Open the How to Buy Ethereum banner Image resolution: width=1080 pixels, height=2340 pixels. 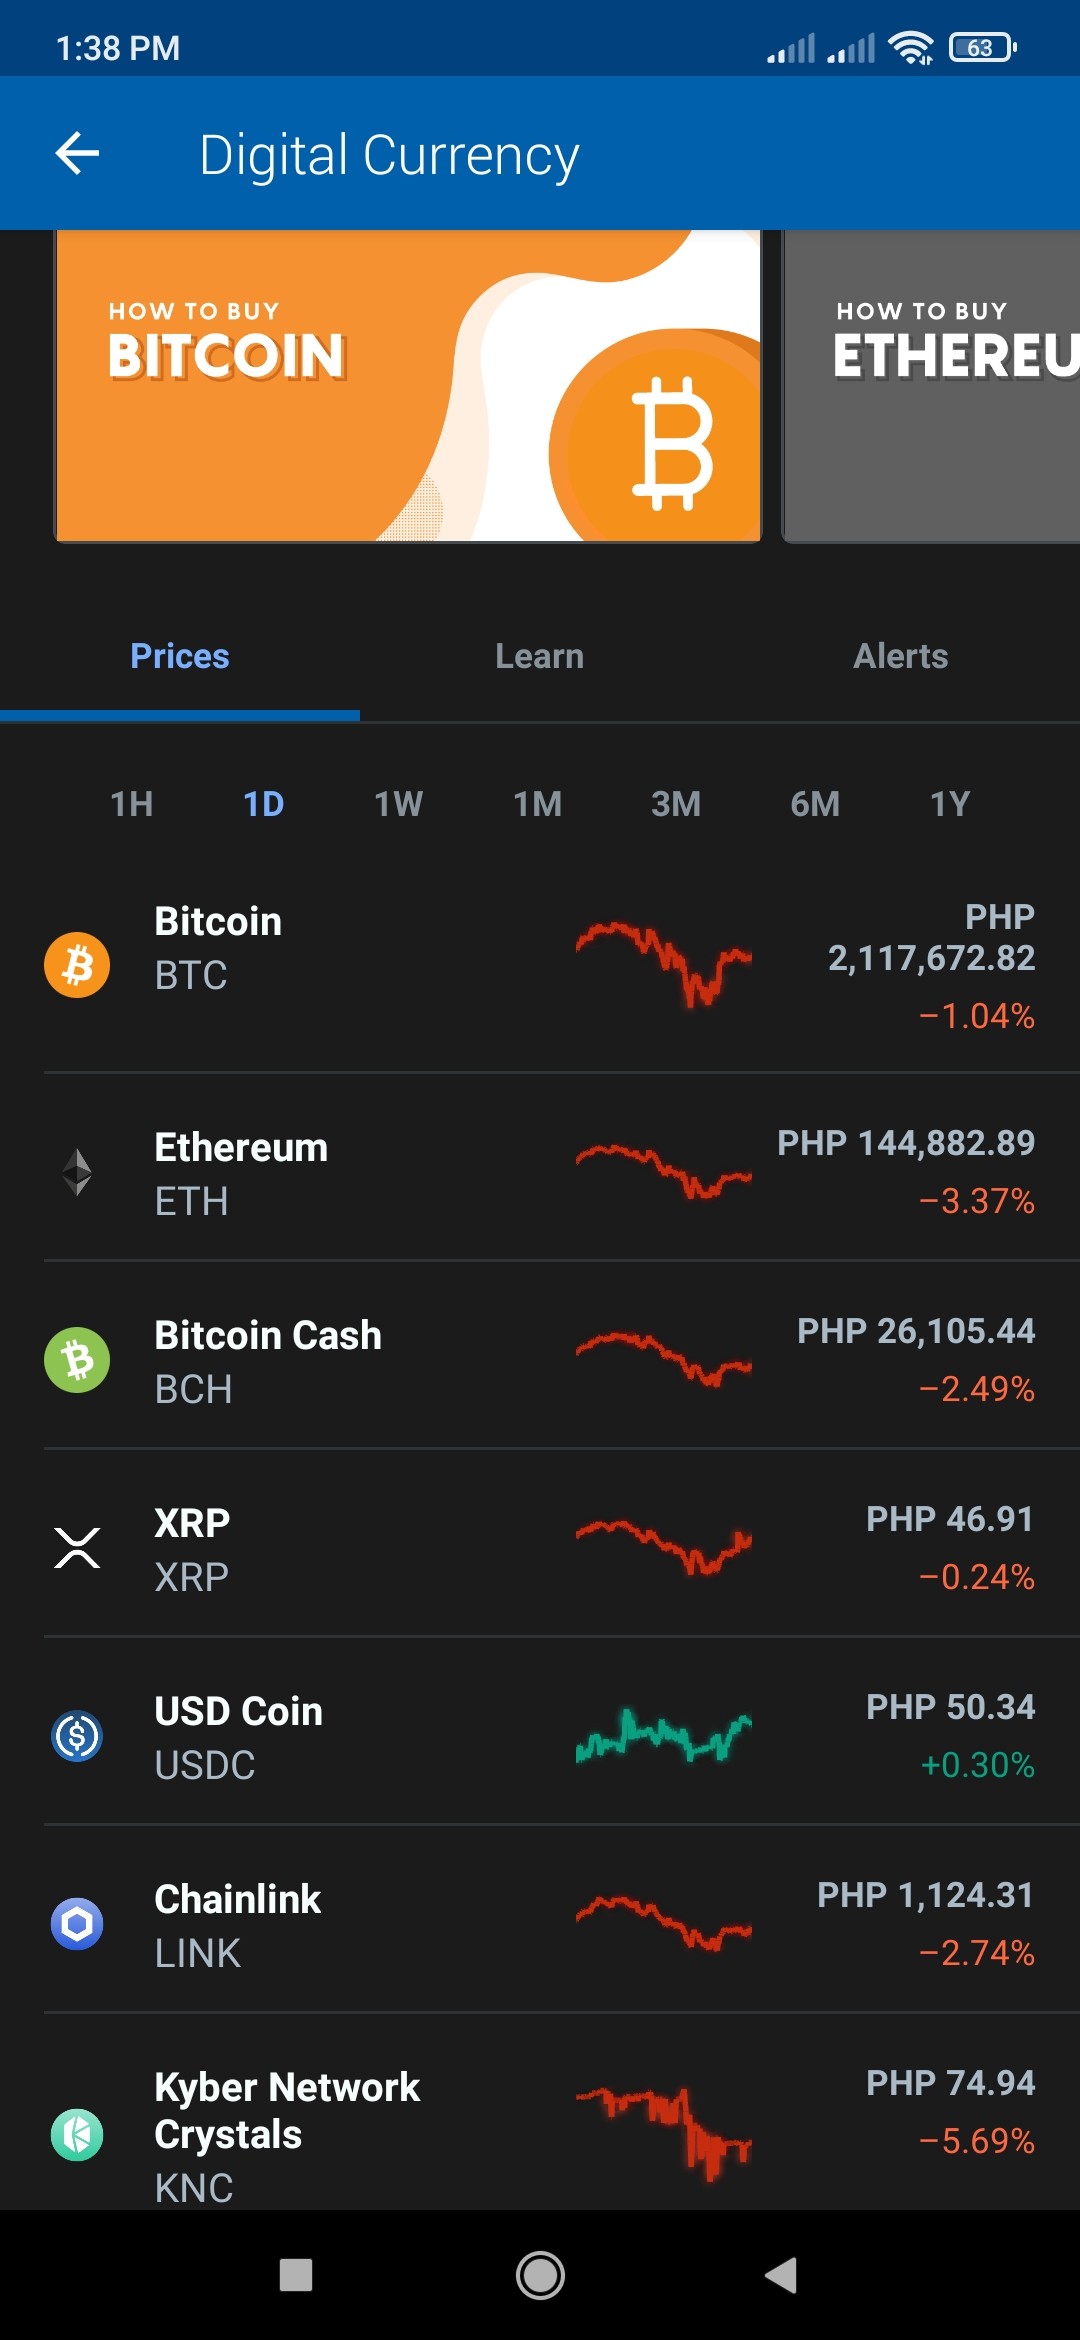(931, 386)
